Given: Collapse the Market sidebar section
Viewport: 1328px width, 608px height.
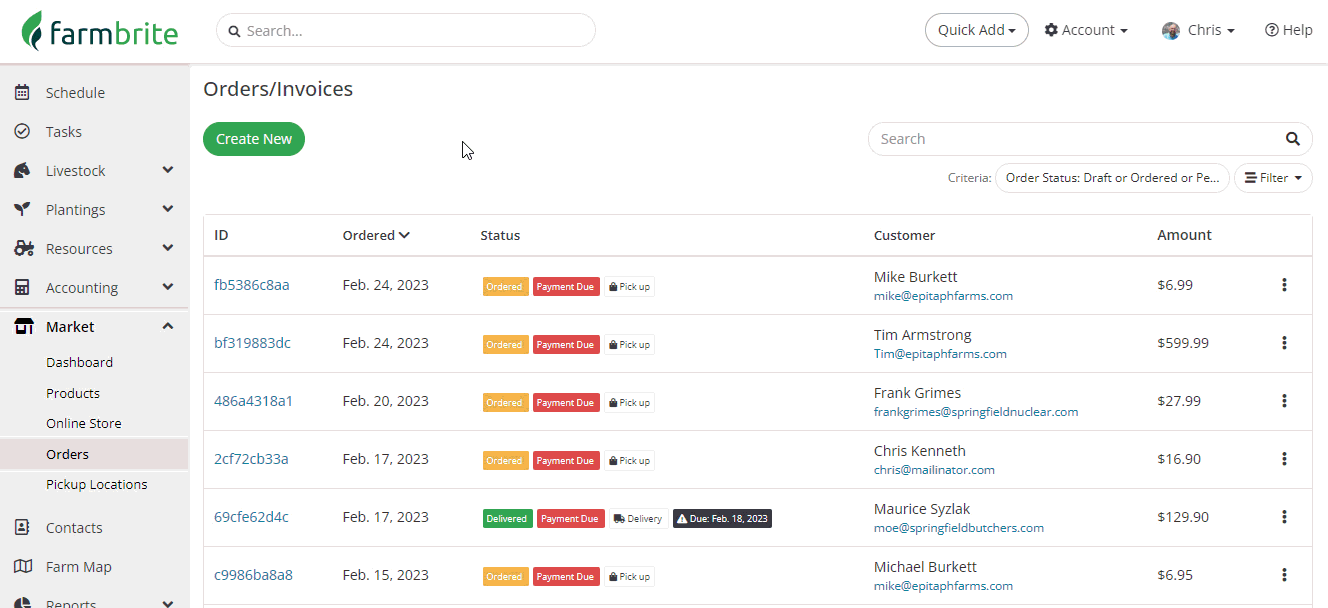Looking at the screenshot, I should 167,327.
